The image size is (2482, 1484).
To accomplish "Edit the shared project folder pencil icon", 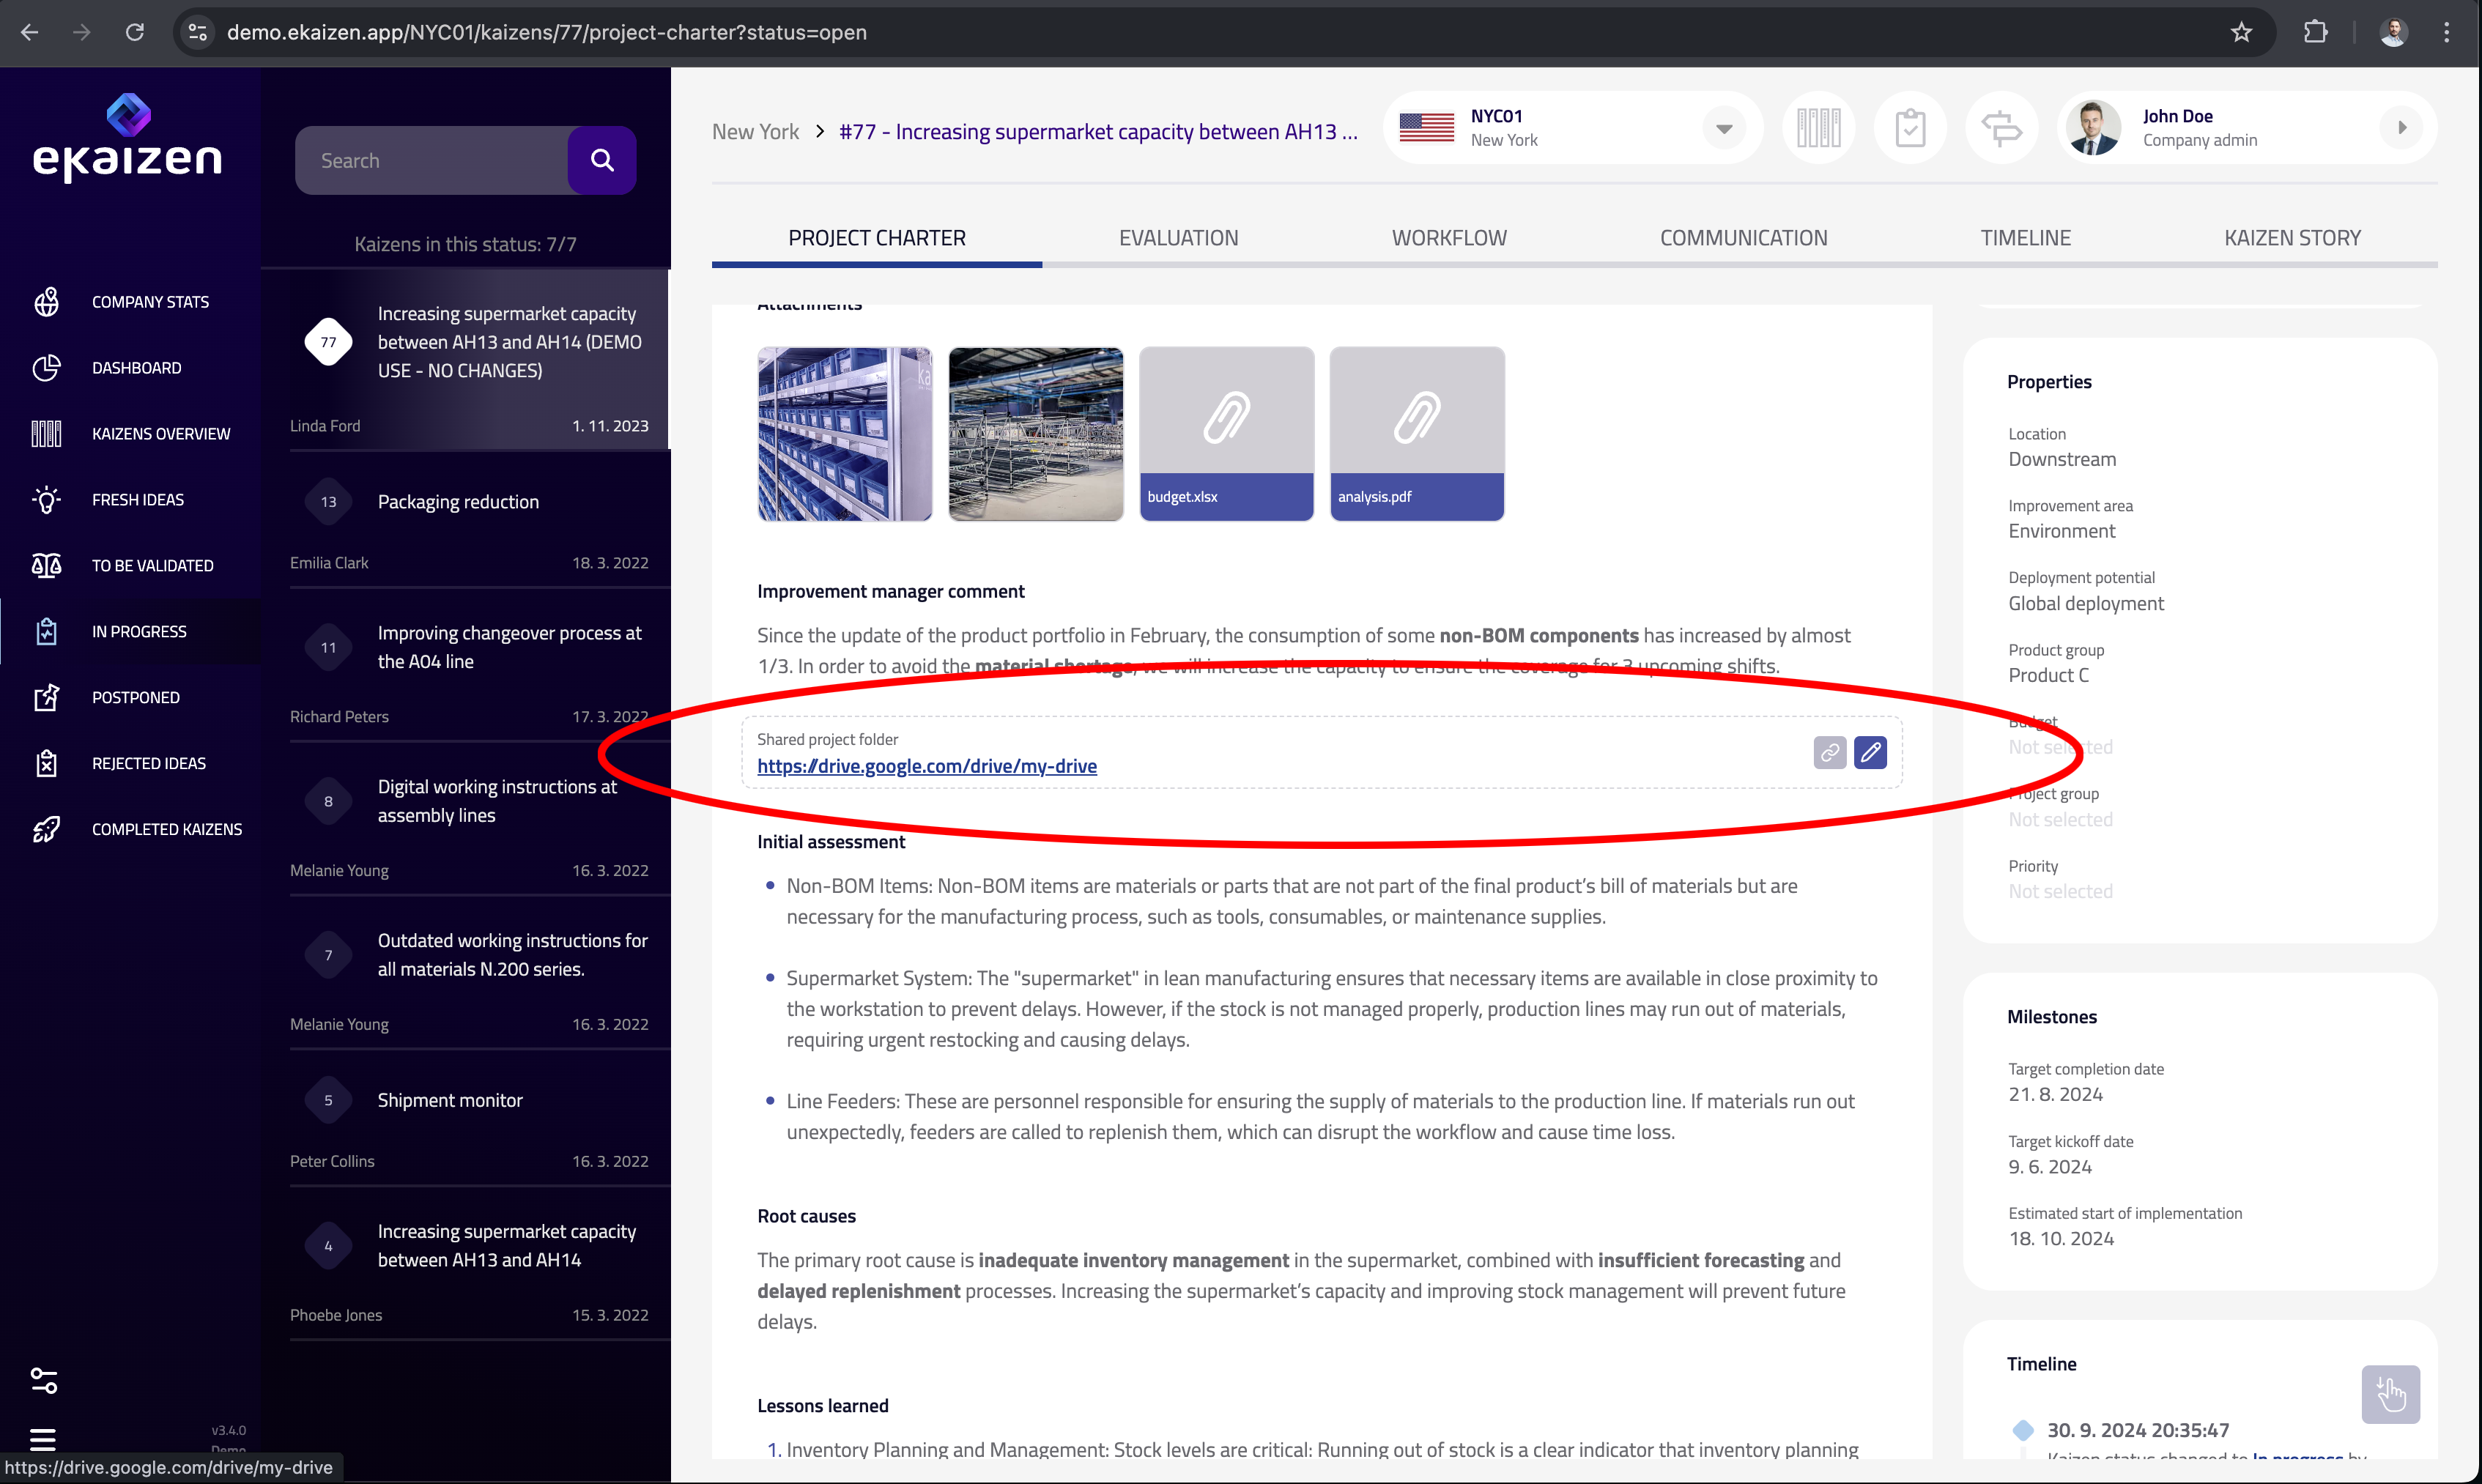I will 1870,752.
